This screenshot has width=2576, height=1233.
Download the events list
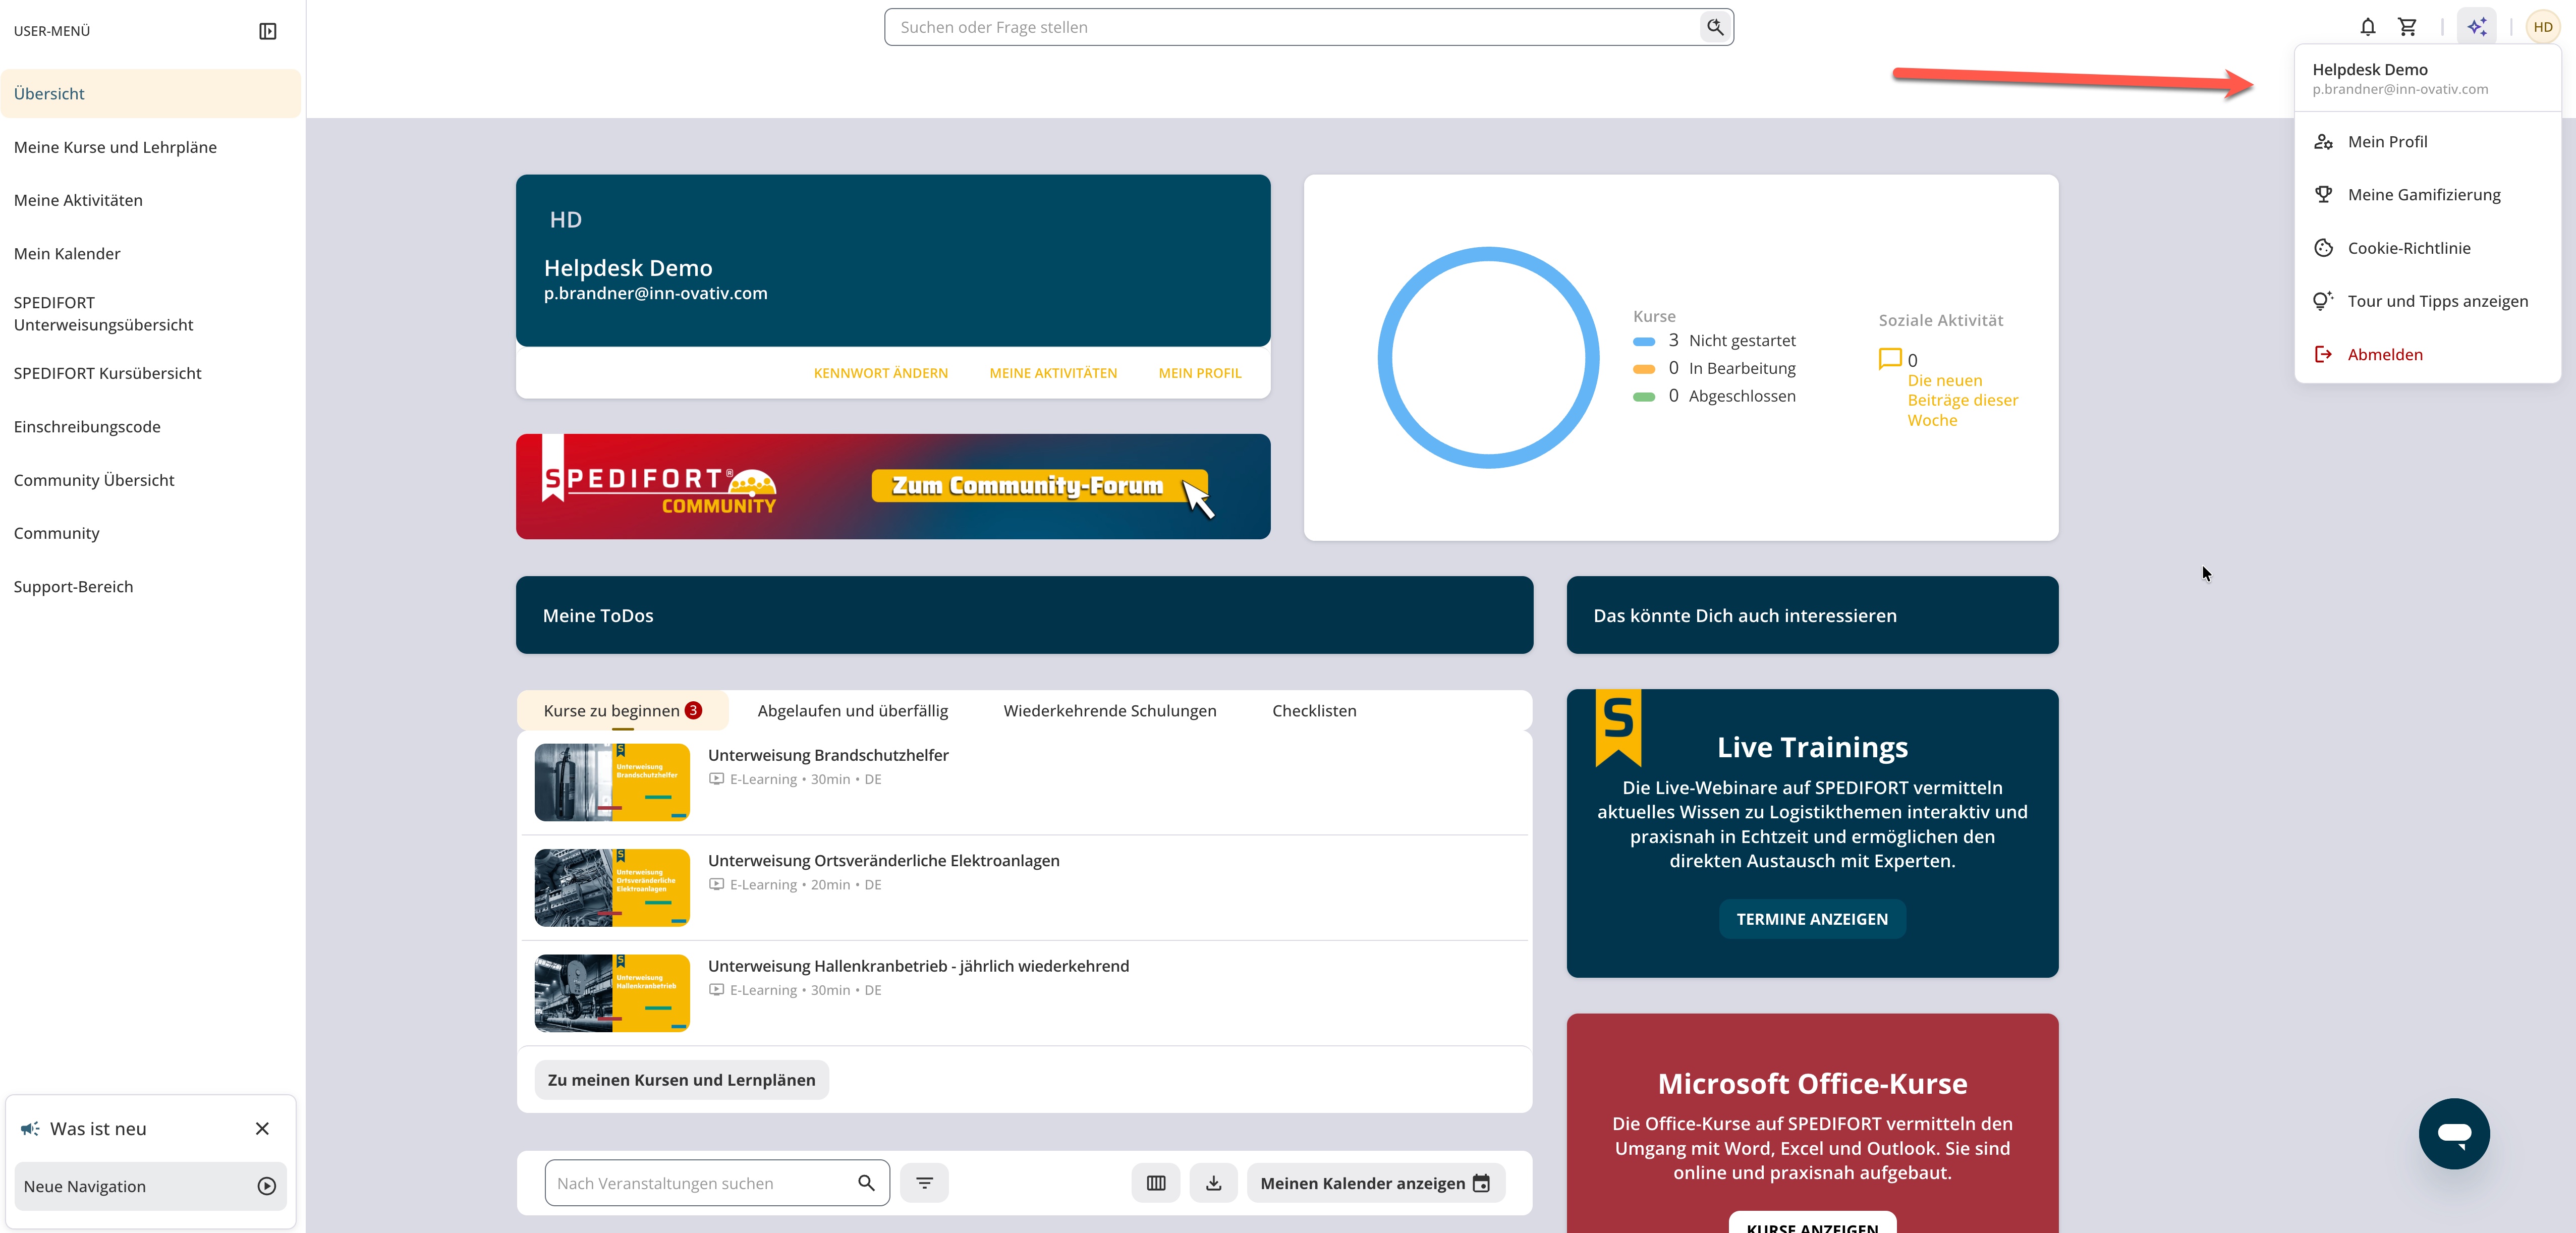click(x=1213, y=1183)
